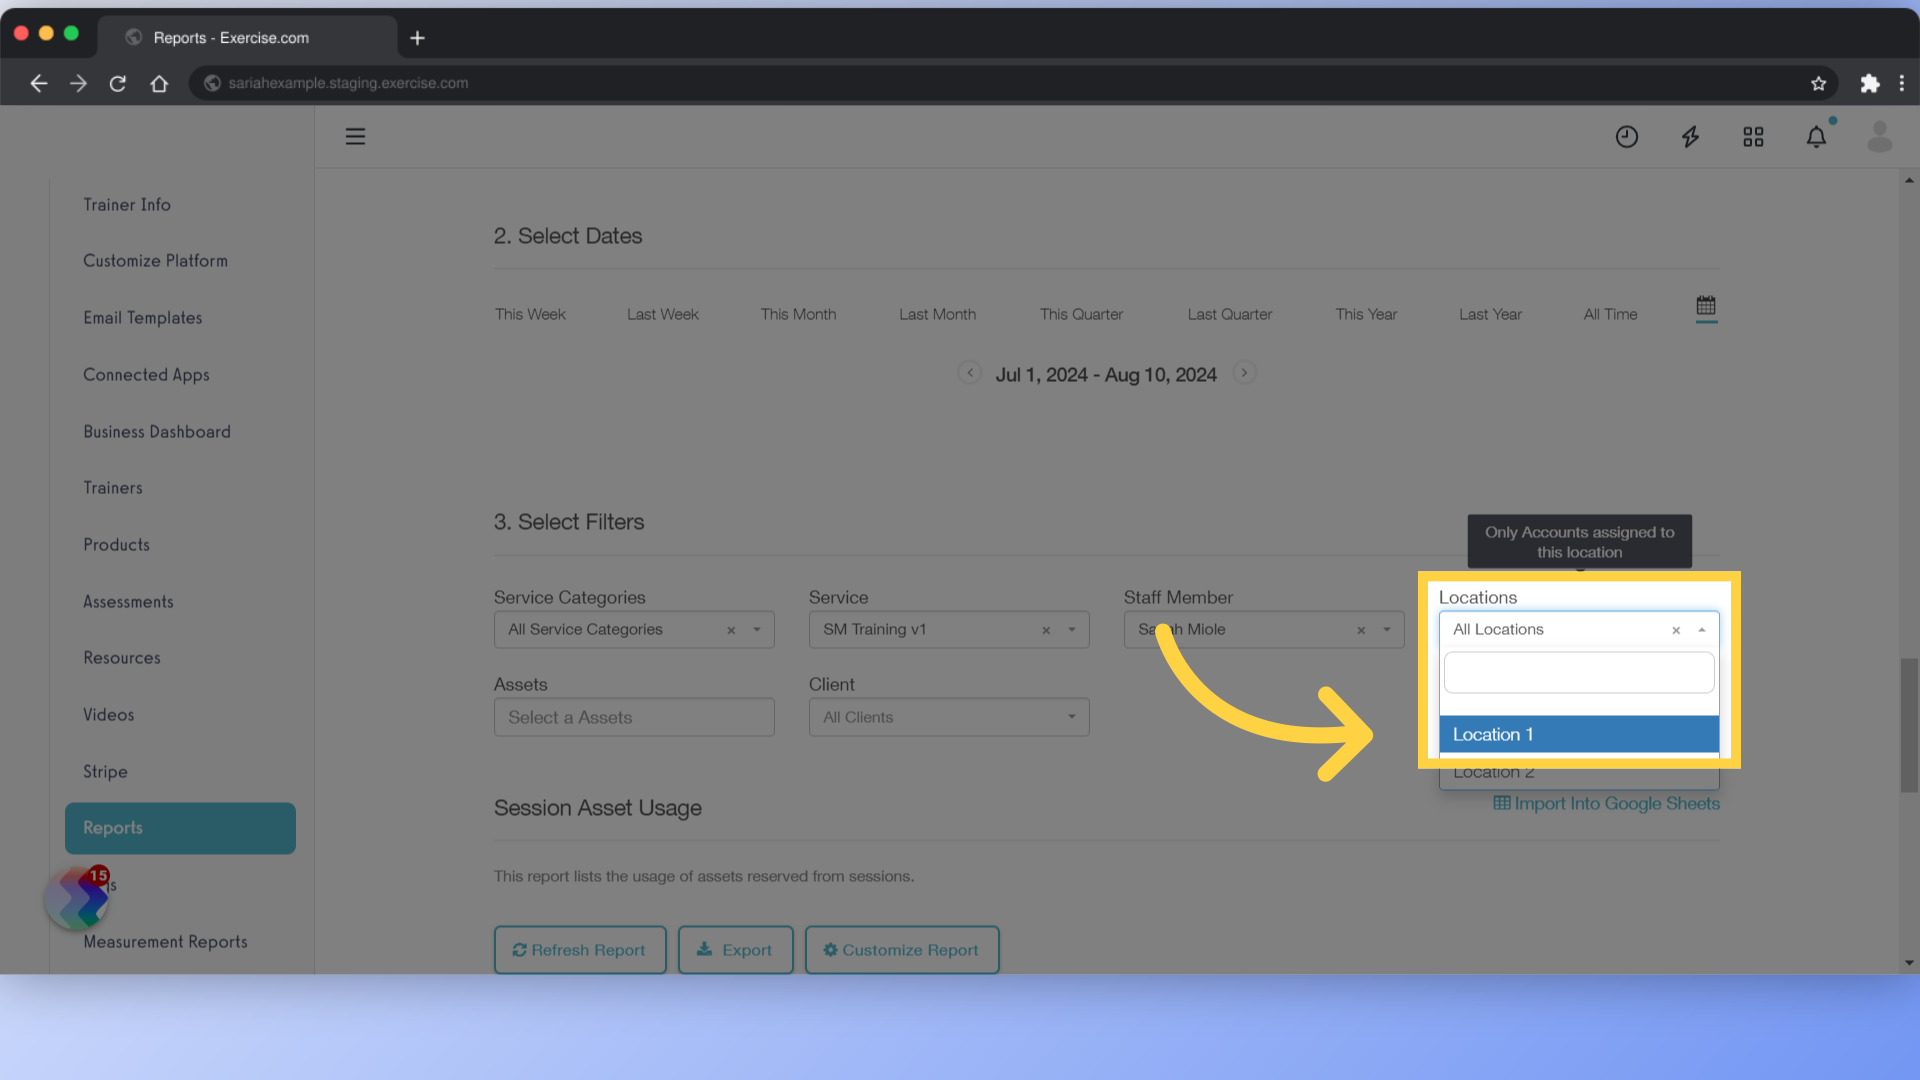Click the Refresh Report button
The width and height of the screenshot is (1920, 1080).
click(x=580, y=950)
